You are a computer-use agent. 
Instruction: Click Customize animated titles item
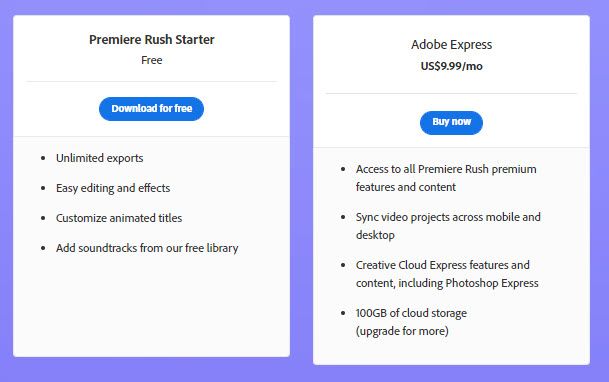tap(119, 218)
